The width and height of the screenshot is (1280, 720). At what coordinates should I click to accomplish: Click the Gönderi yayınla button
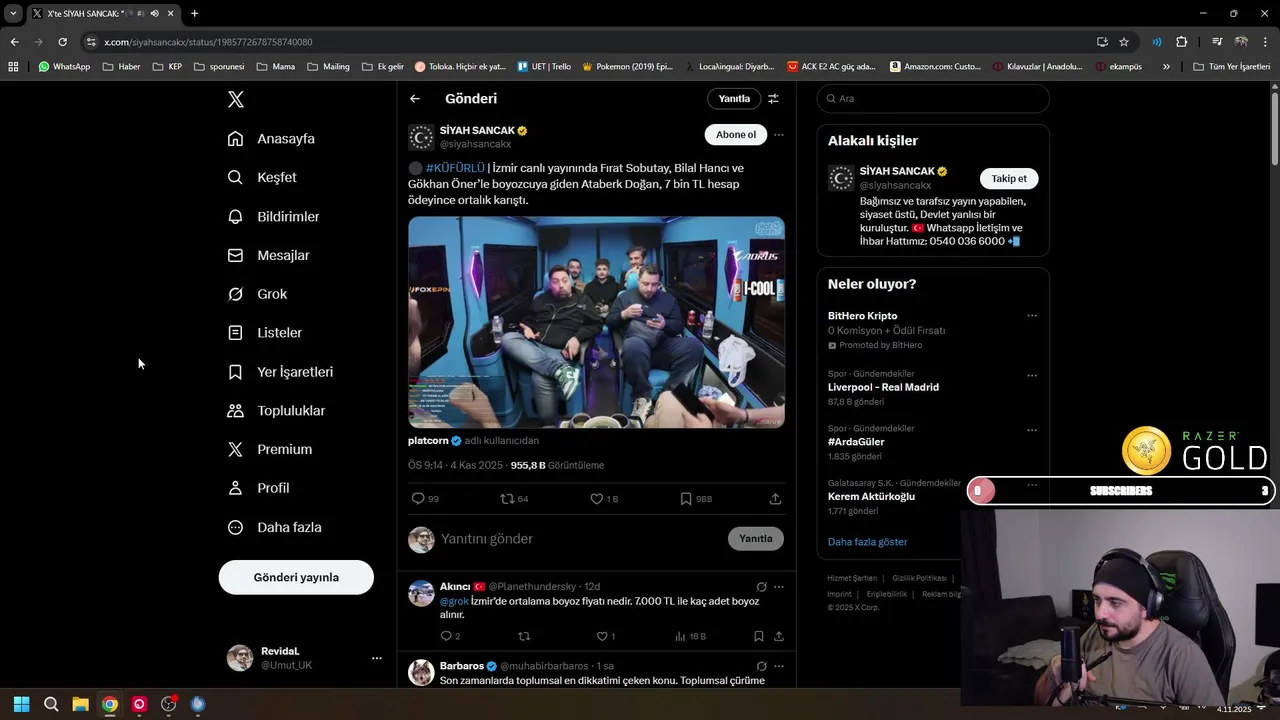tap(296, 577)
